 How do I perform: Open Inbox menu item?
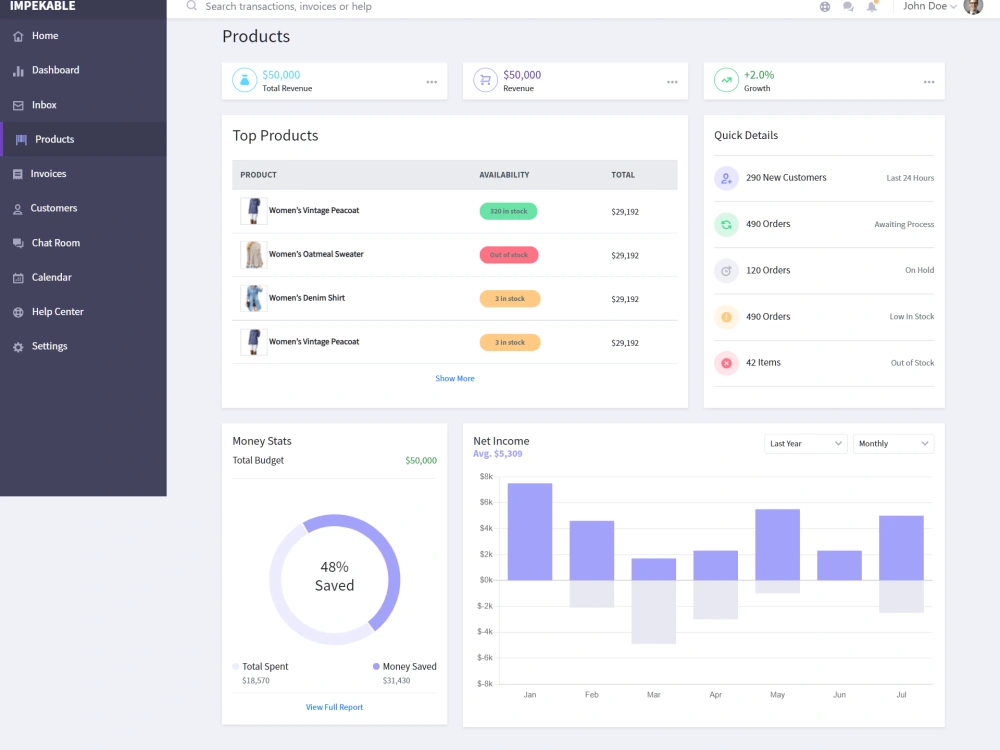click(83, 105)
